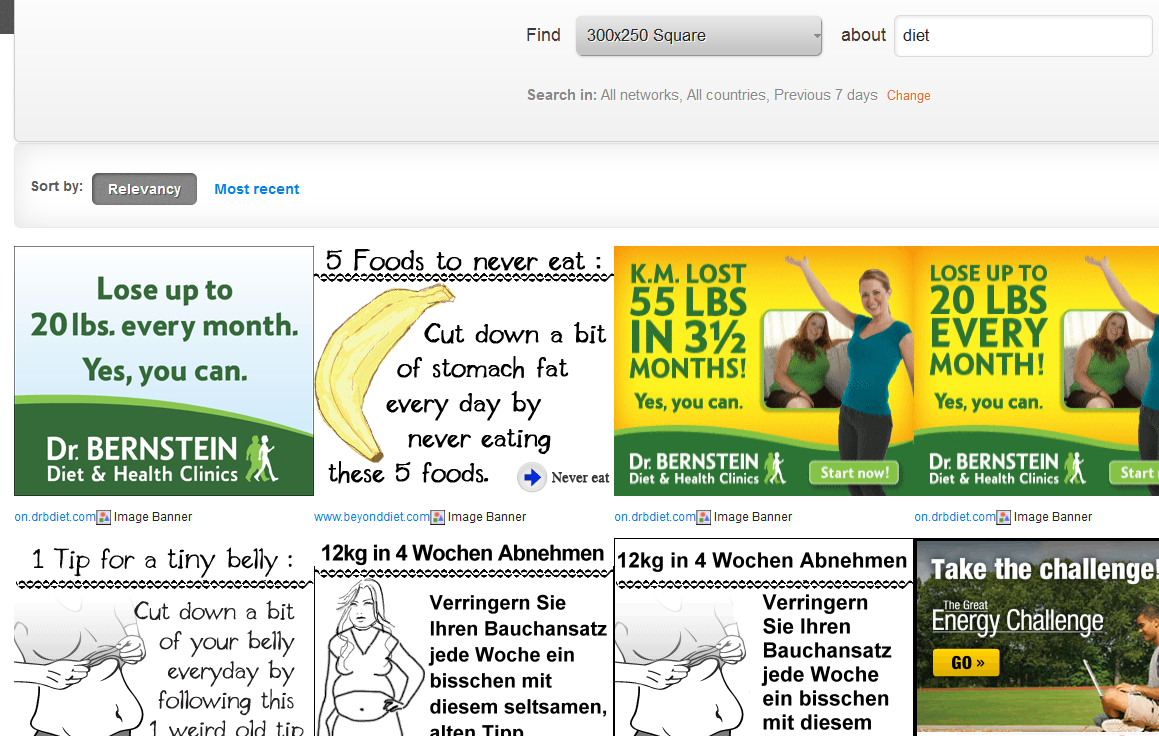Click the blue arrow 'Never eat' icon
This screenshot has width=1159, height=736.
pyautogui.click(x=531, y=477)
